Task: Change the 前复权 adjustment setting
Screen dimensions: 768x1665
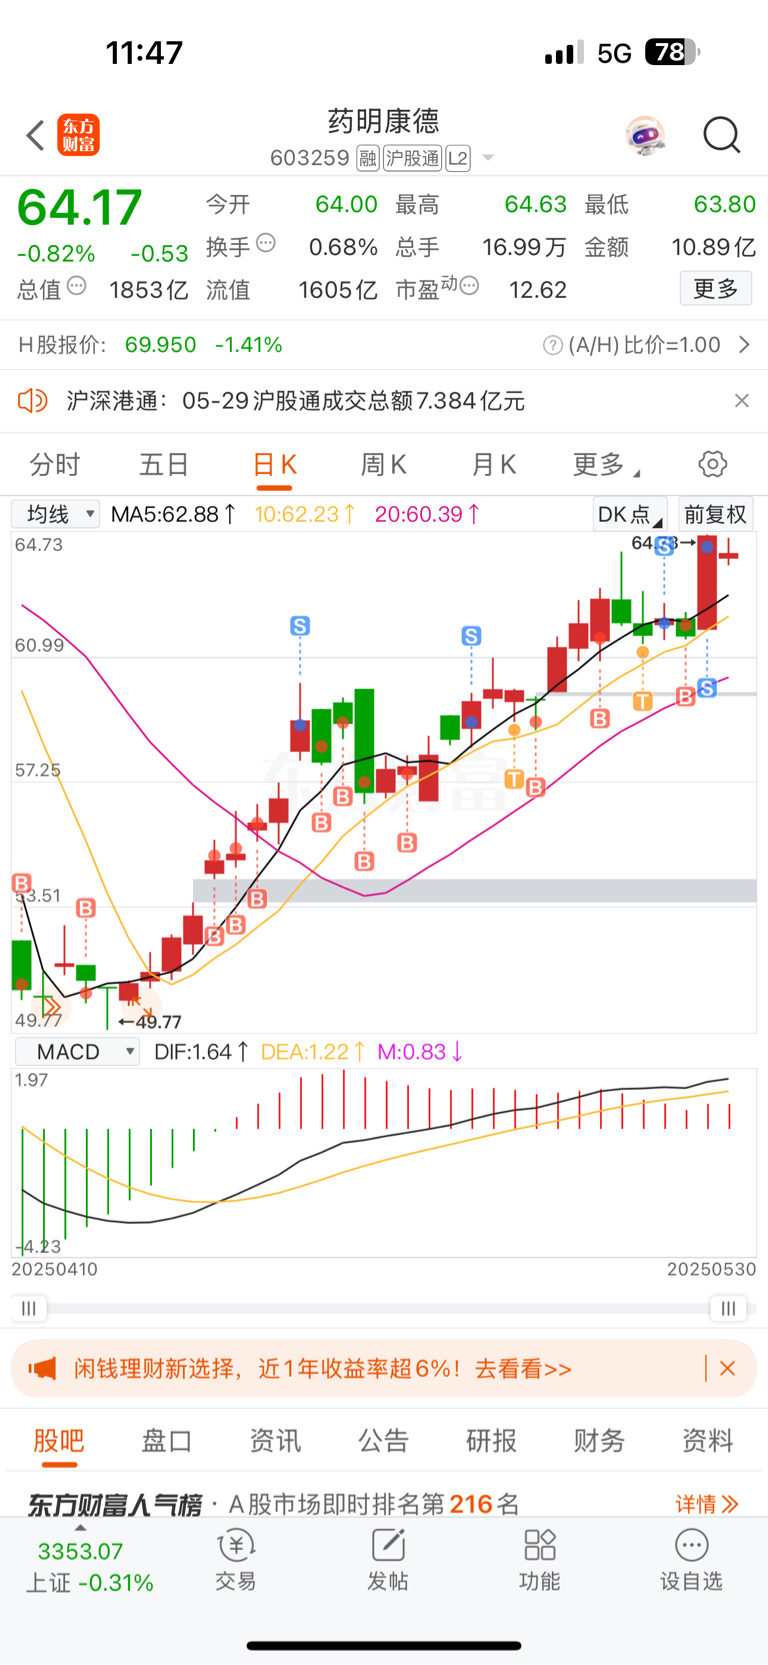Action: pos(715,514)
